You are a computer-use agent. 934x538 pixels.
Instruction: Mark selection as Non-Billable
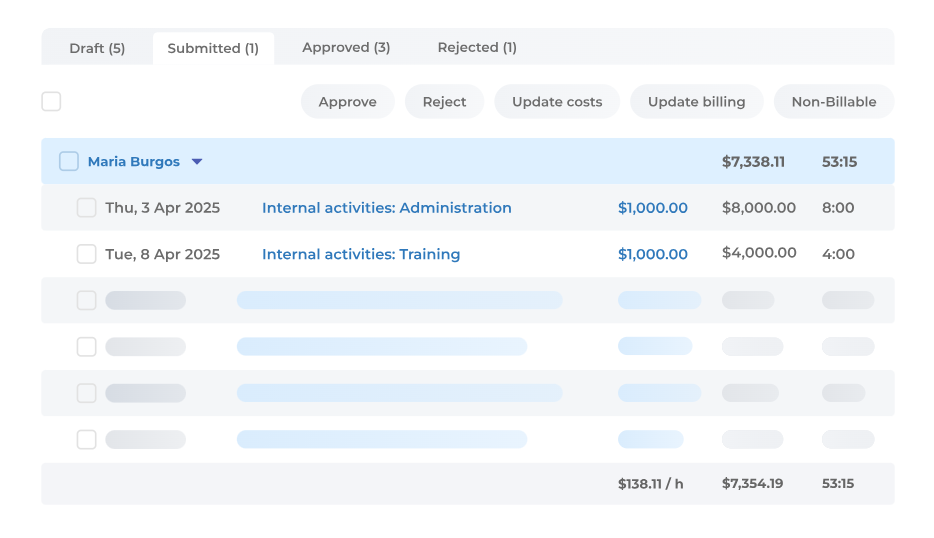[833, 102]
